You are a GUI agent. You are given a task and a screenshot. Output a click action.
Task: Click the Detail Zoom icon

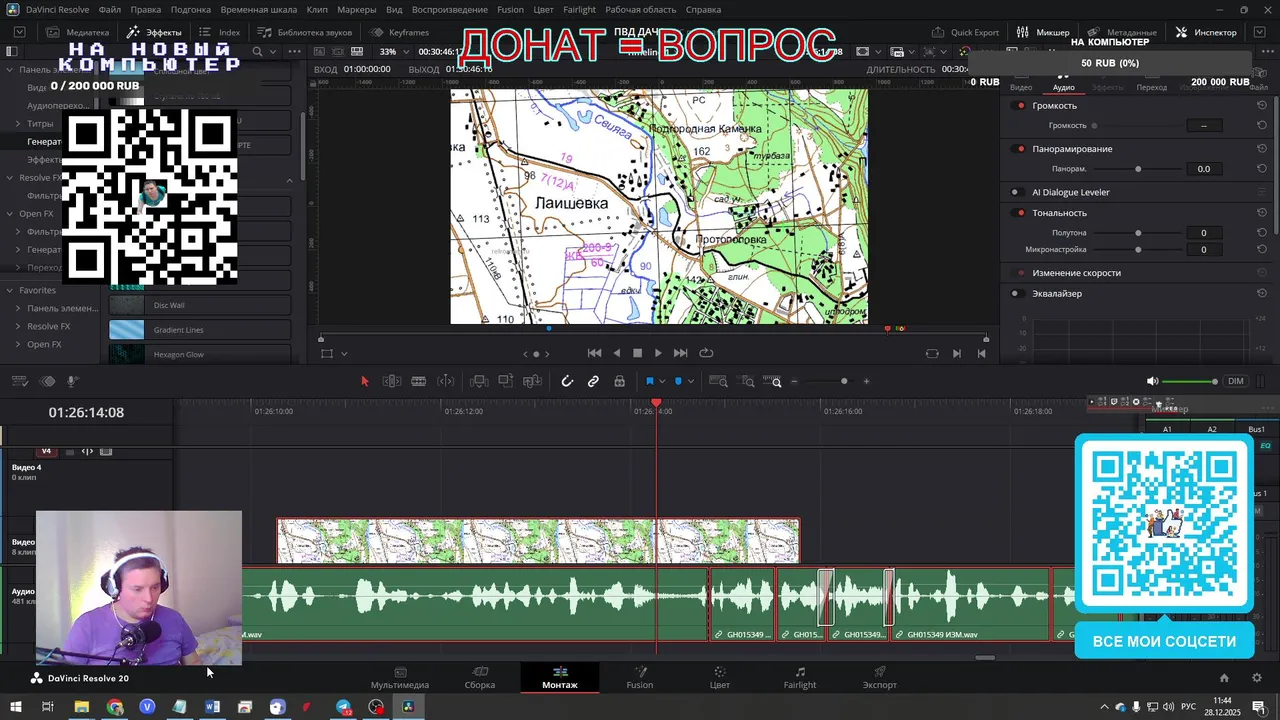(x=747, y=381)
